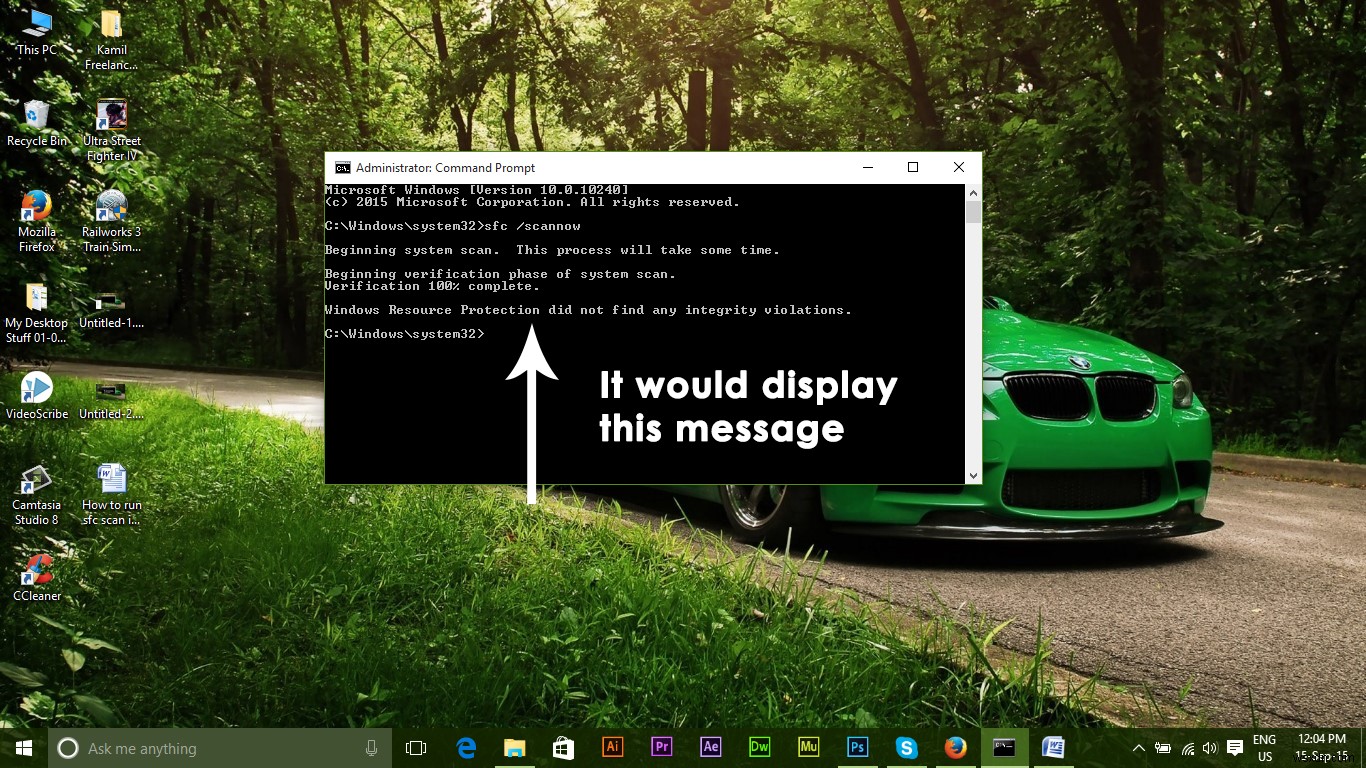Image resolution: width=1366 pixels, height=768 pixels.
Task: Click 'Beginning verification phase of system scan.' line
Action: click(500, 274)
